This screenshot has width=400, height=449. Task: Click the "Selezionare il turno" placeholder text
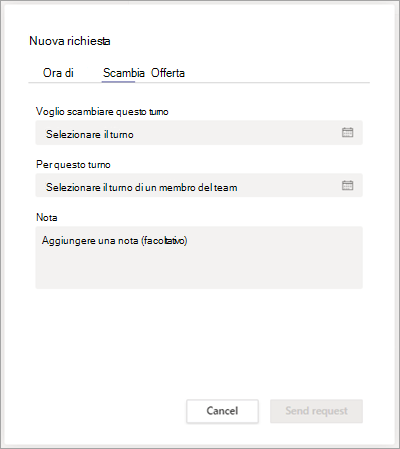[90, 134]
